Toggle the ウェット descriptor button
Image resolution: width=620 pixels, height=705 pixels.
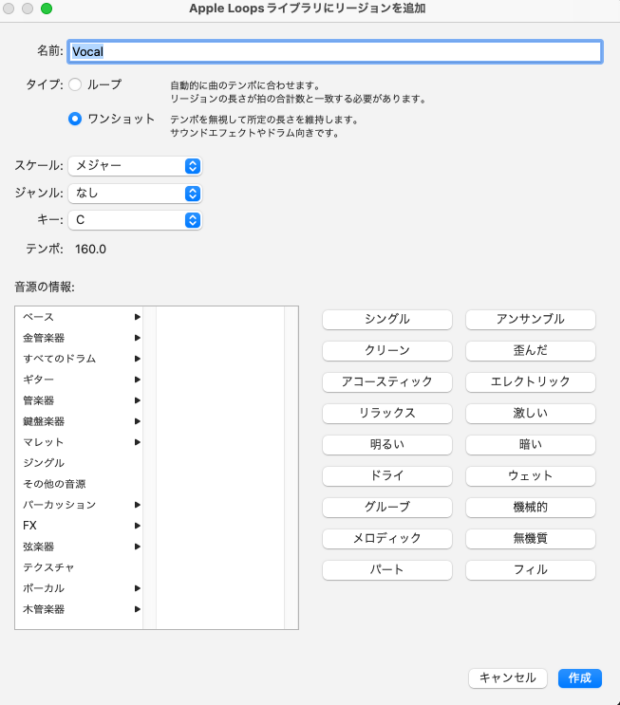531,476
